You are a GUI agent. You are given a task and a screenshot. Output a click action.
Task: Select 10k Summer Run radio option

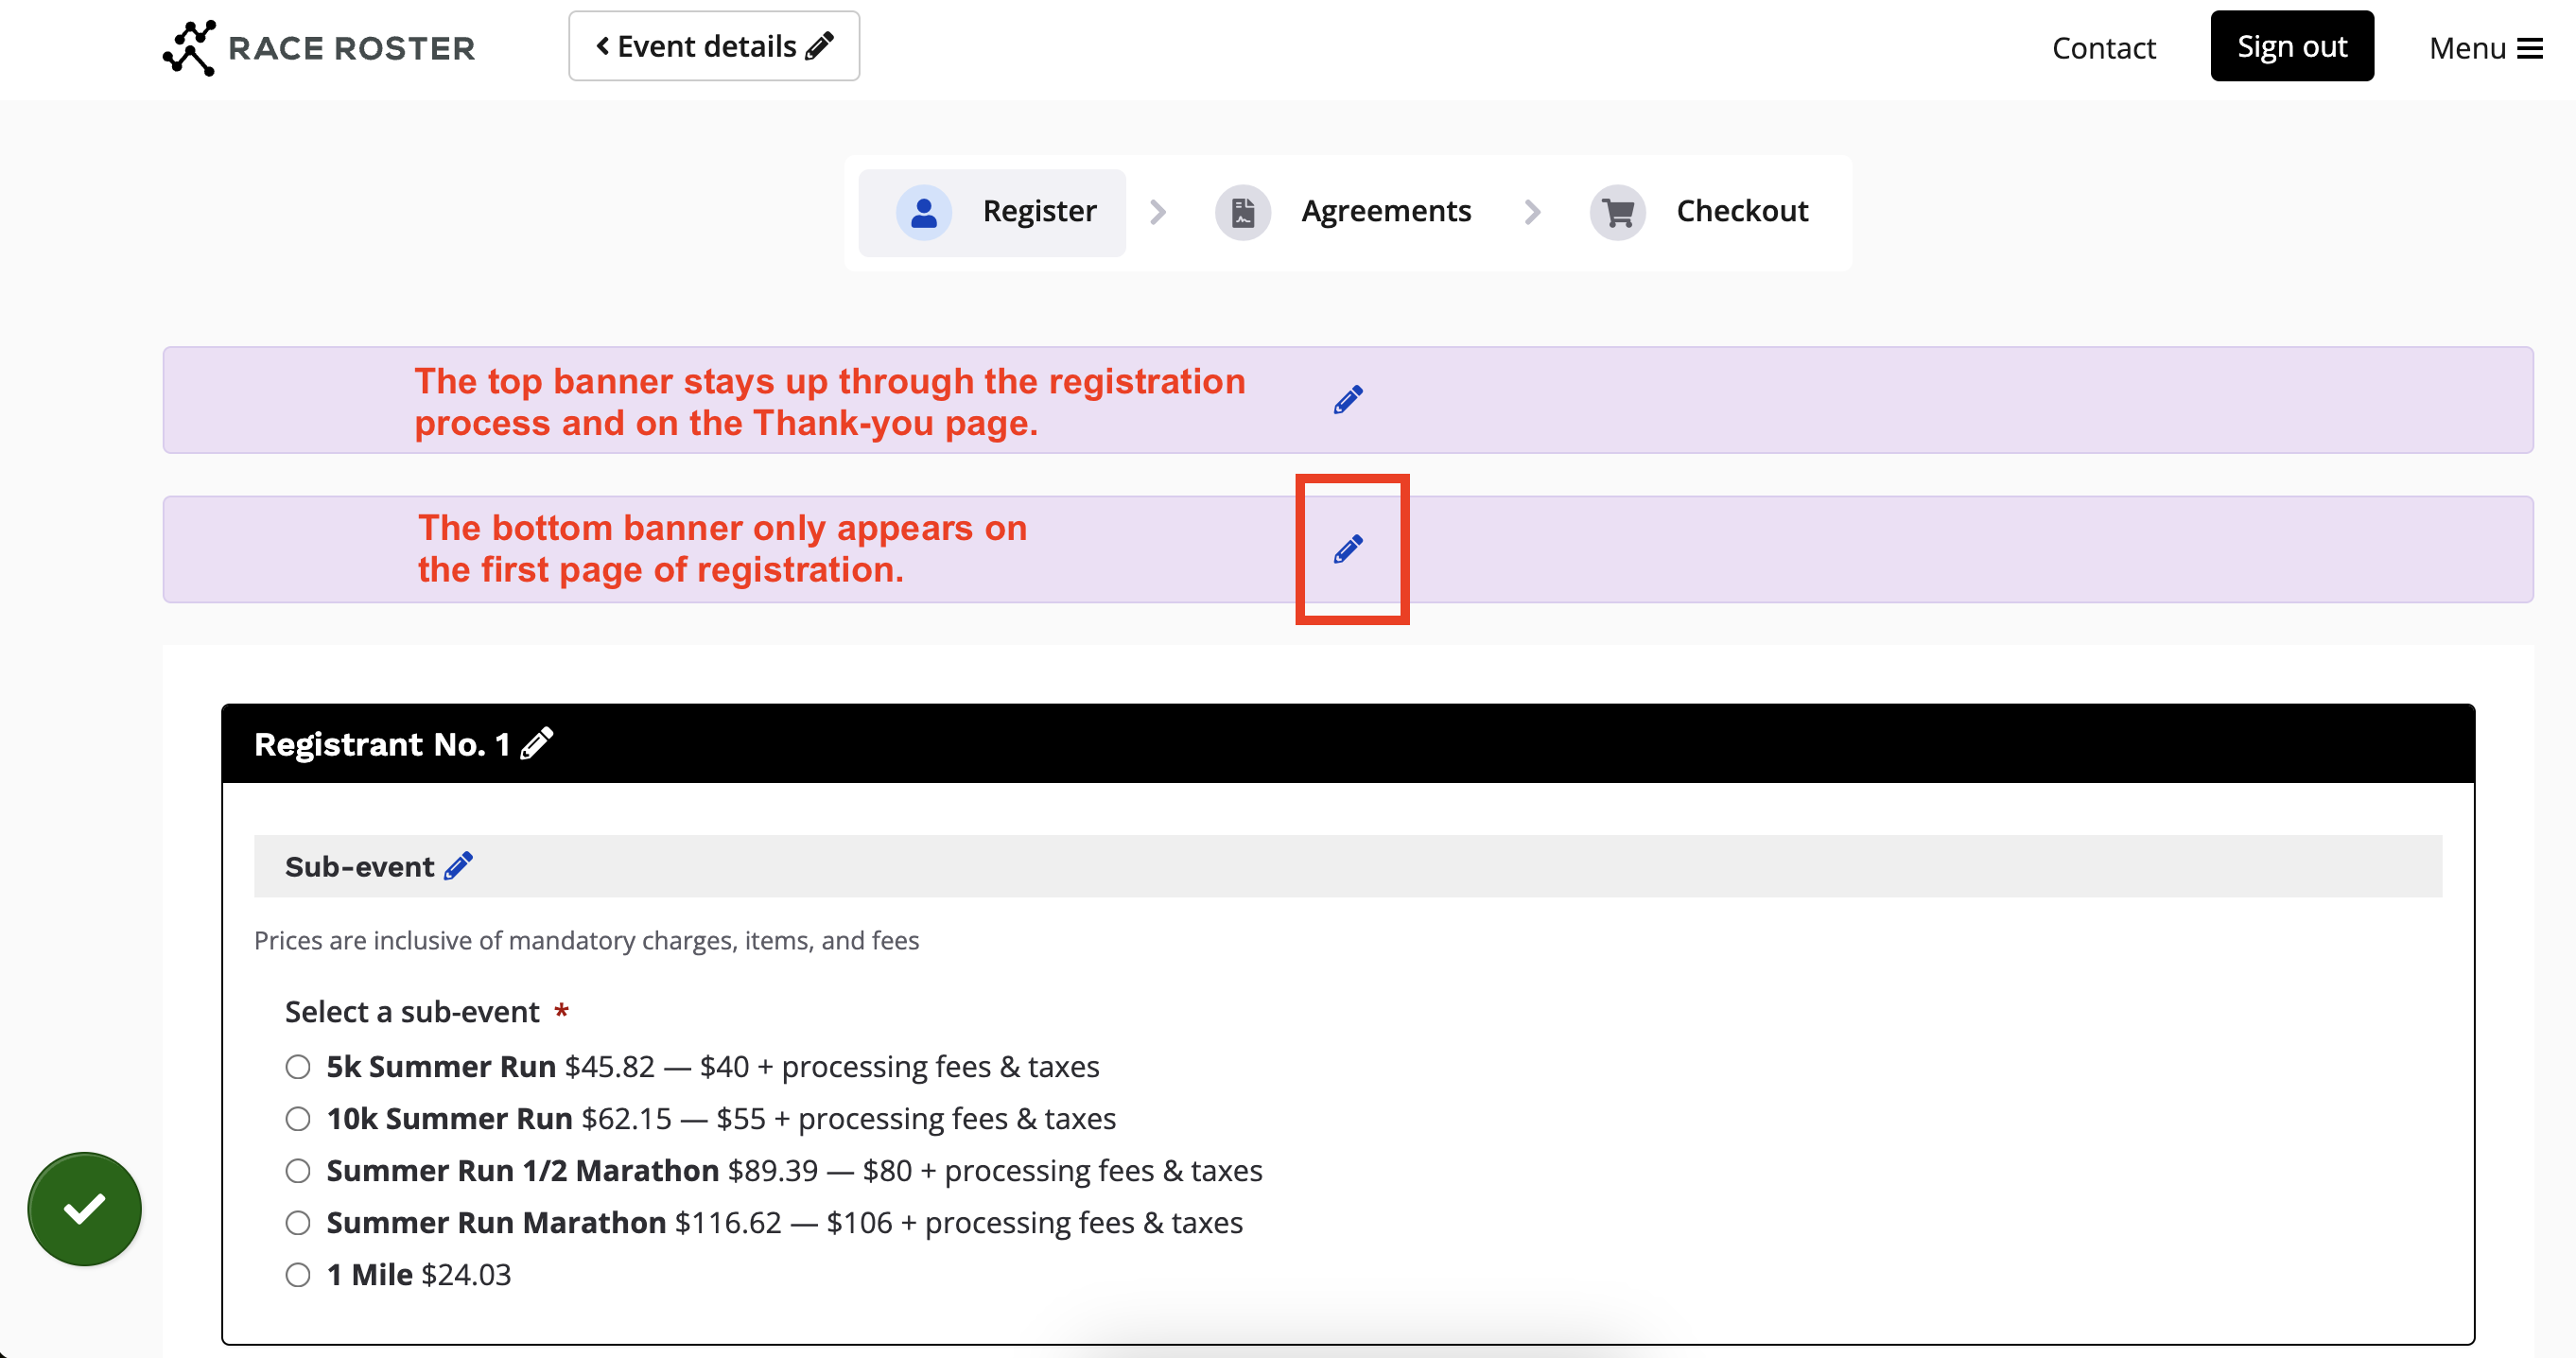[x=298, y=1119]
